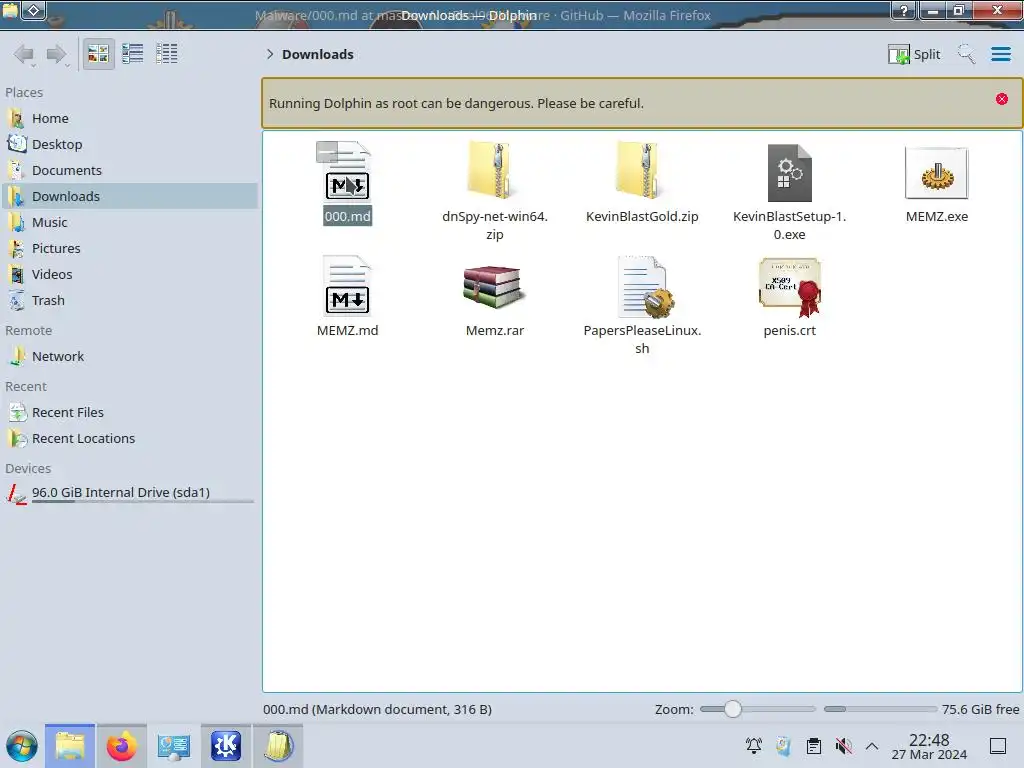Open Desktop in Places panel

point(129,144)
